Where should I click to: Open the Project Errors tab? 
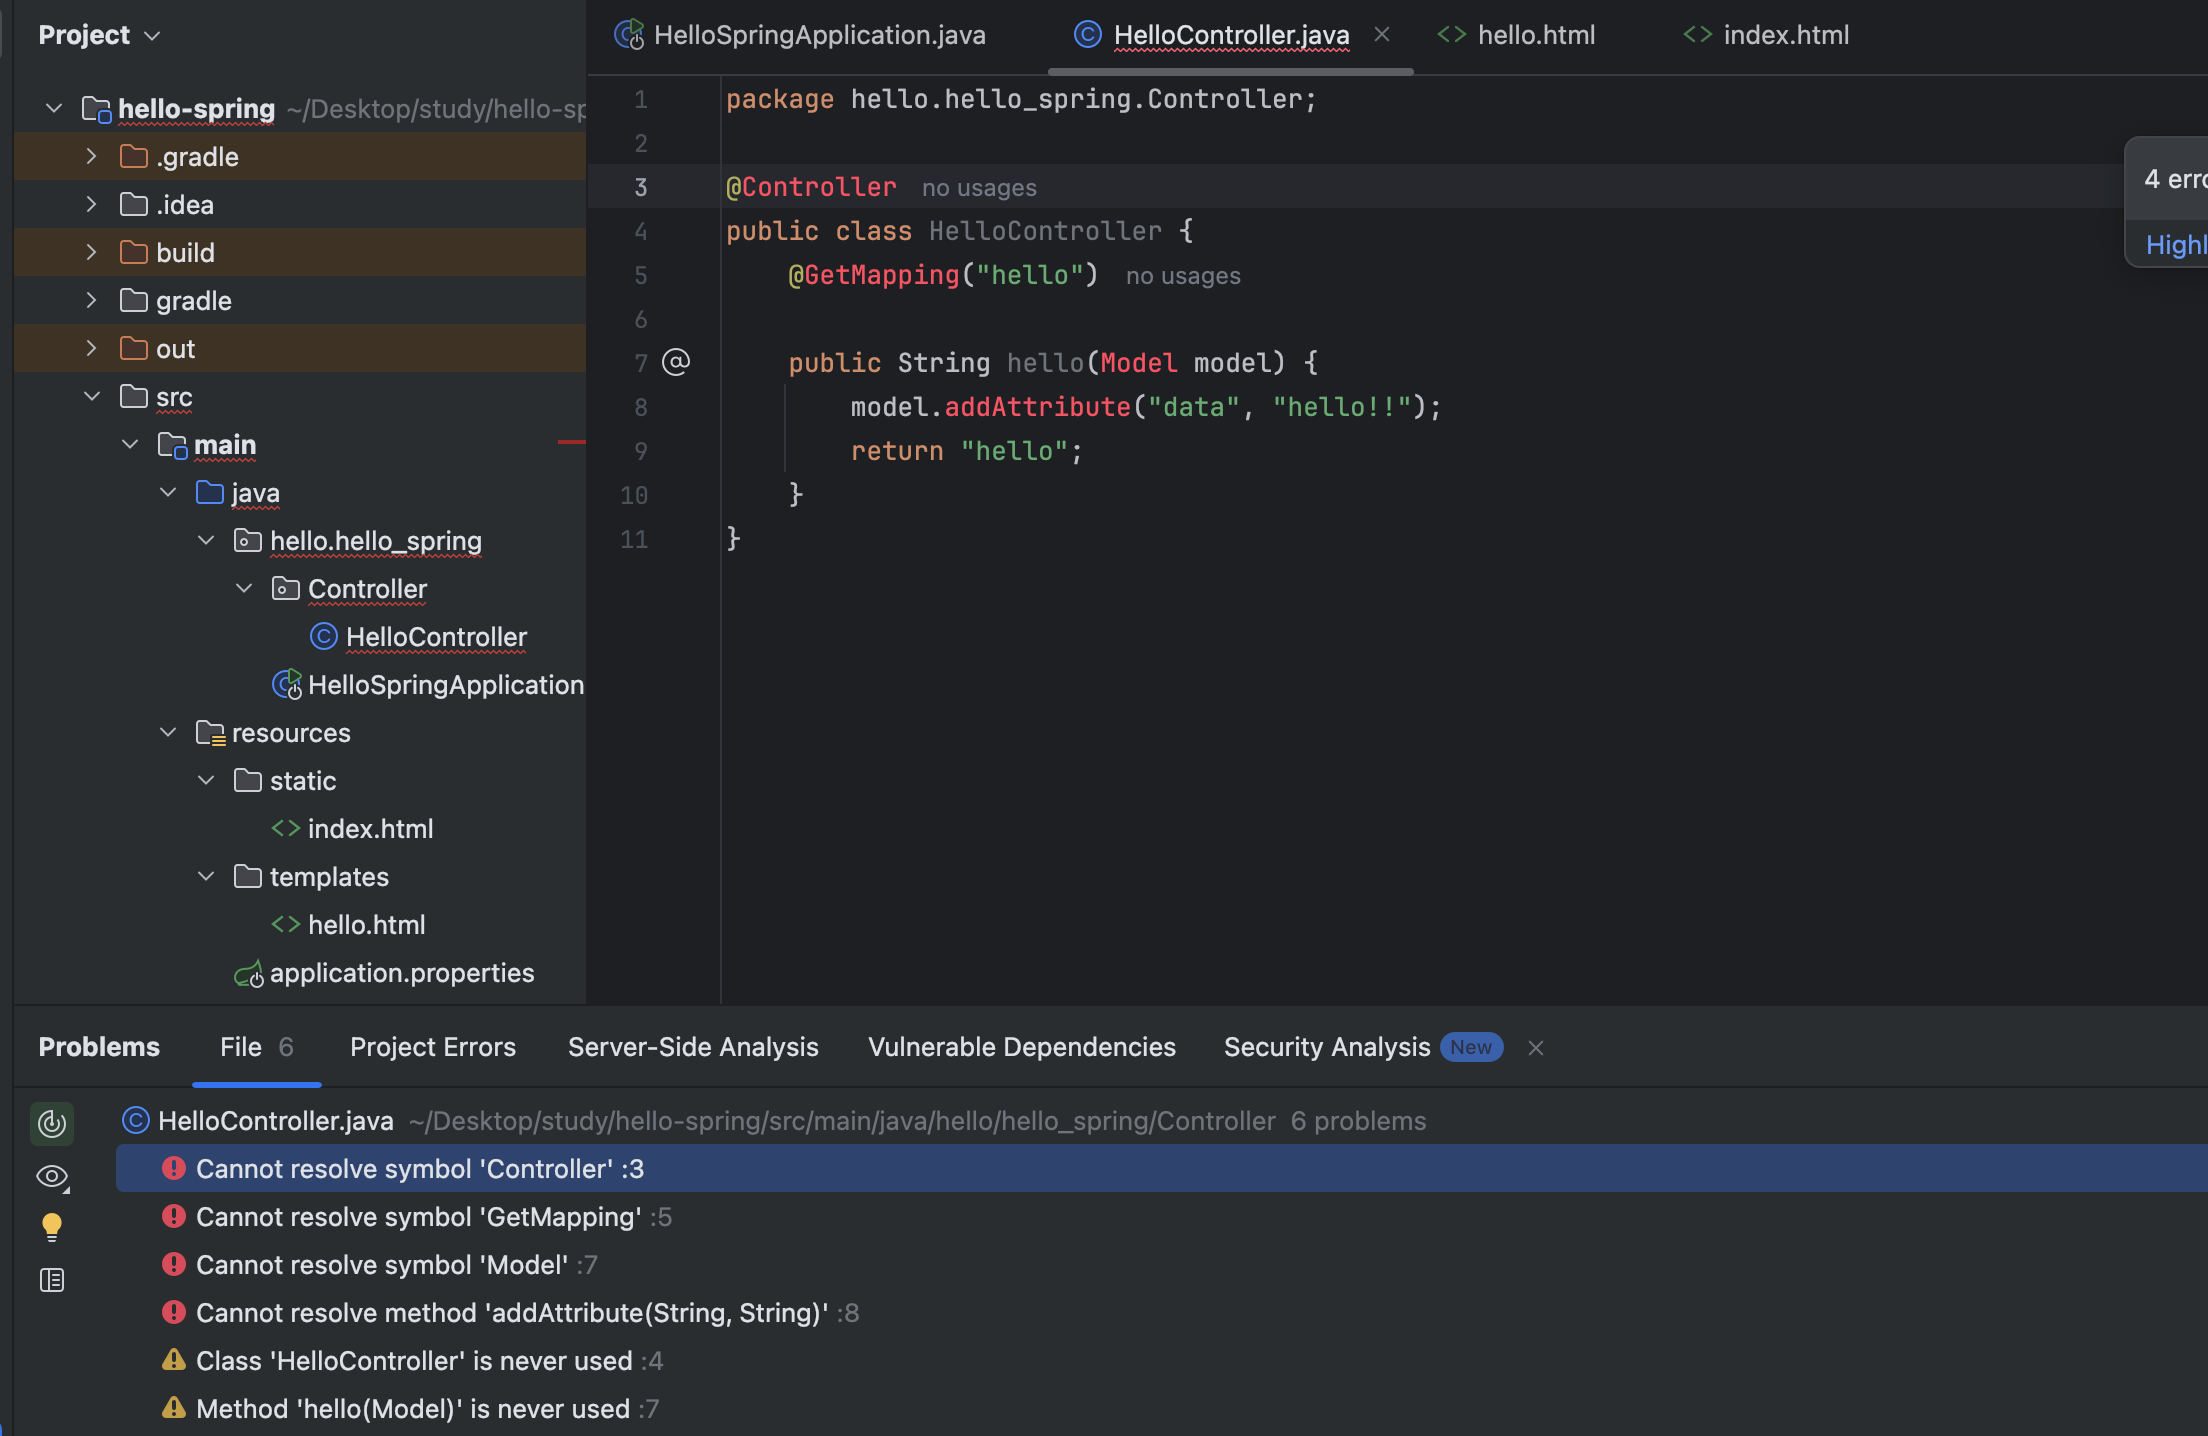click(433, 1047)
